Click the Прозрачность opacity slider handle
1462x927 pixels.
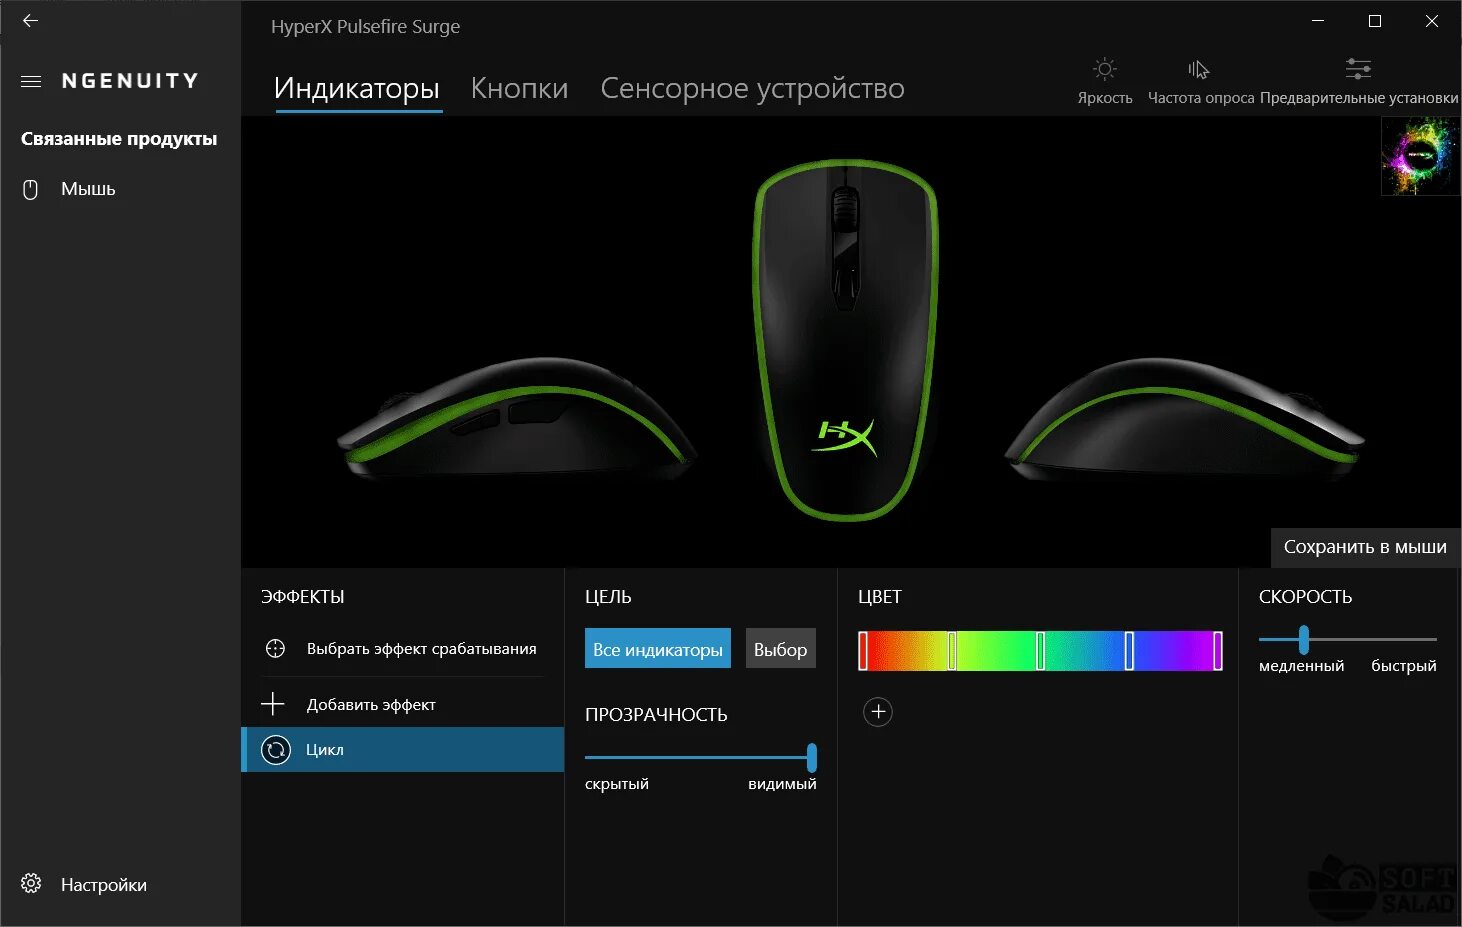tap(811, 757)
